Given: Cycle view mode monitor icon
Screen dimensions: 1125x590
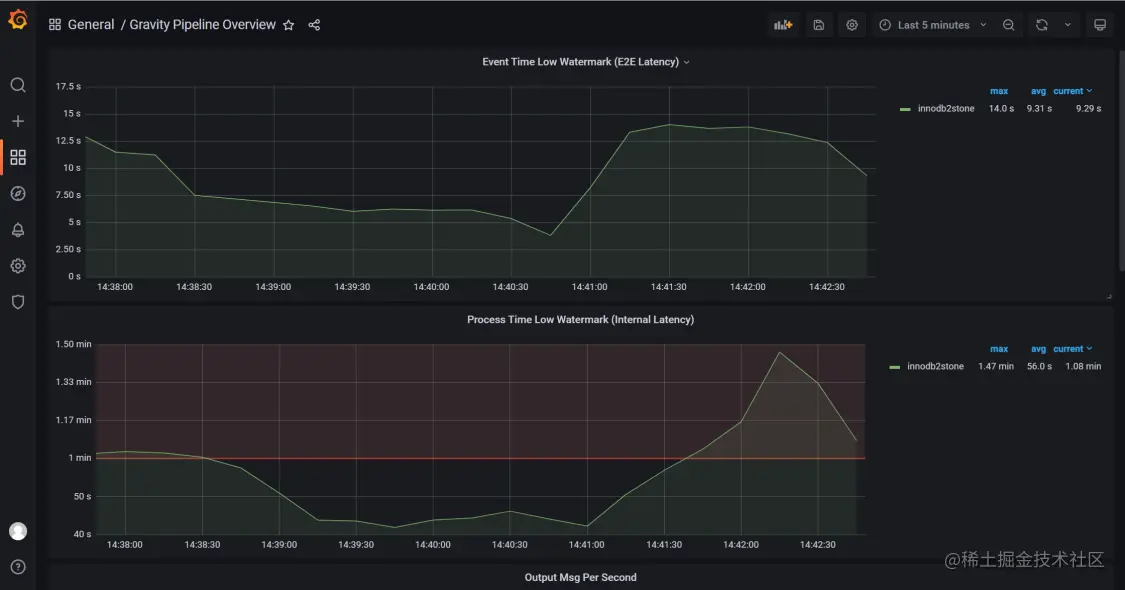Looking at the screenshot, I should pos(1100,25).
